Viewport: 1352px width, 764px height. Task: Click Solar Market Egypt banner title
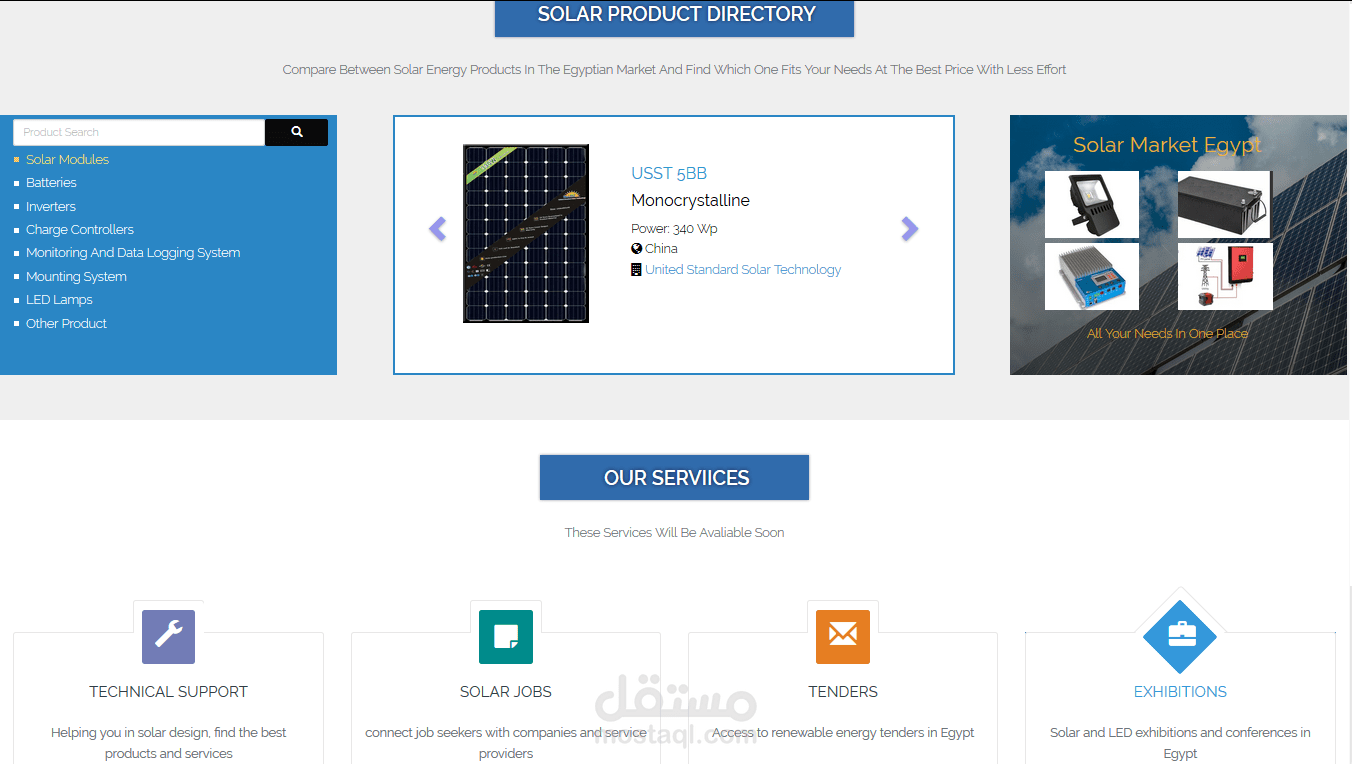[1167, 145]
